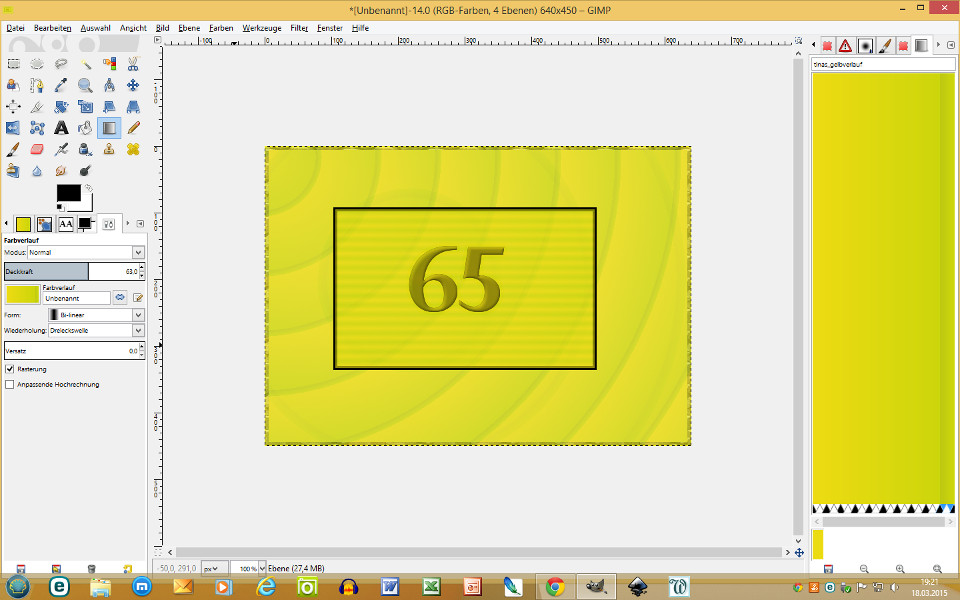Screen dimensions: 960x600
Task: Activate the Paintbrush tool in the toolbox
Action: click(13, 149)
